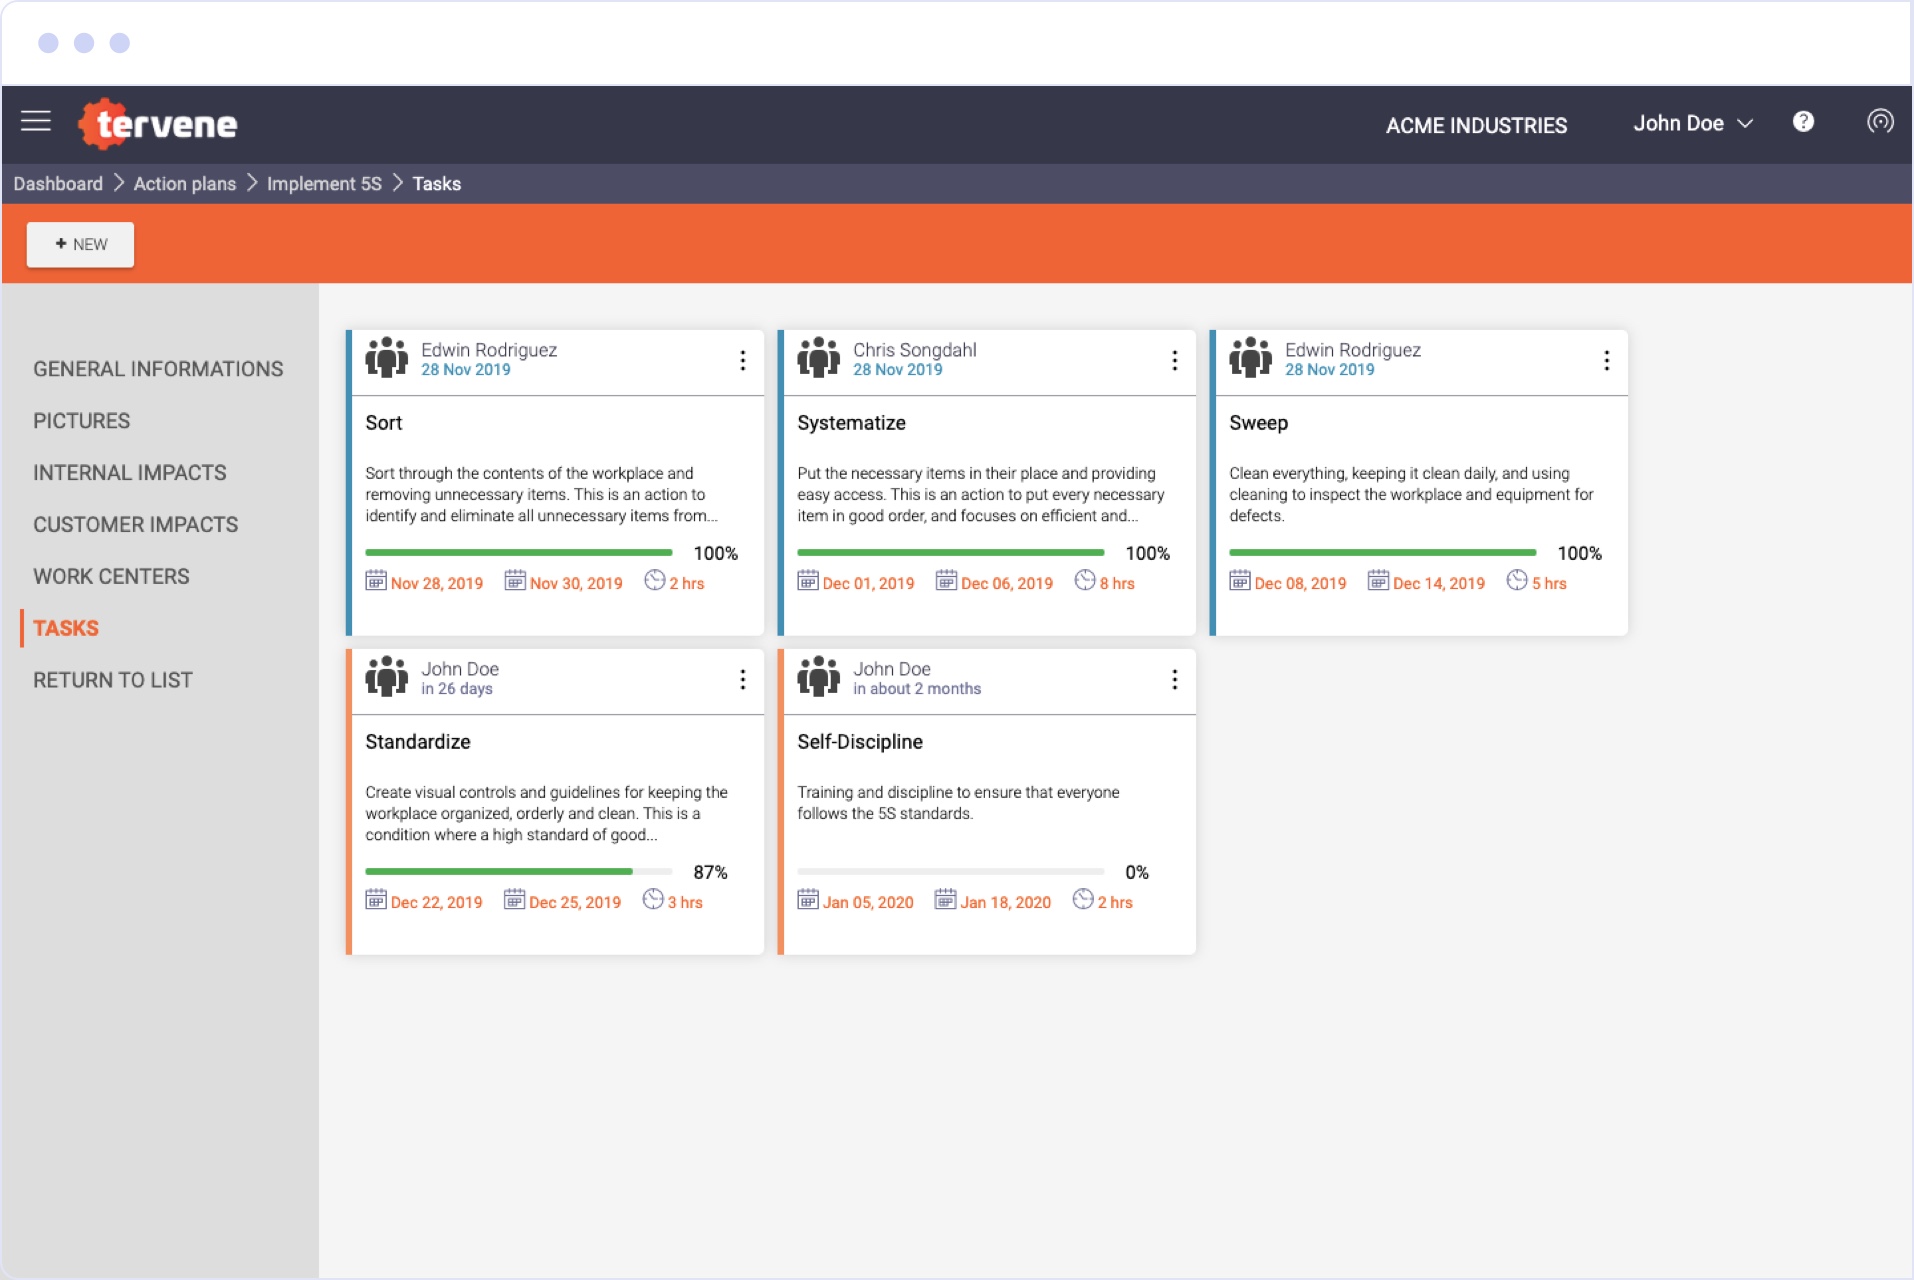The image size is (1914, 1280).
Task: Open the Sweep card three-dot menu
Action: pos(1606,360)
